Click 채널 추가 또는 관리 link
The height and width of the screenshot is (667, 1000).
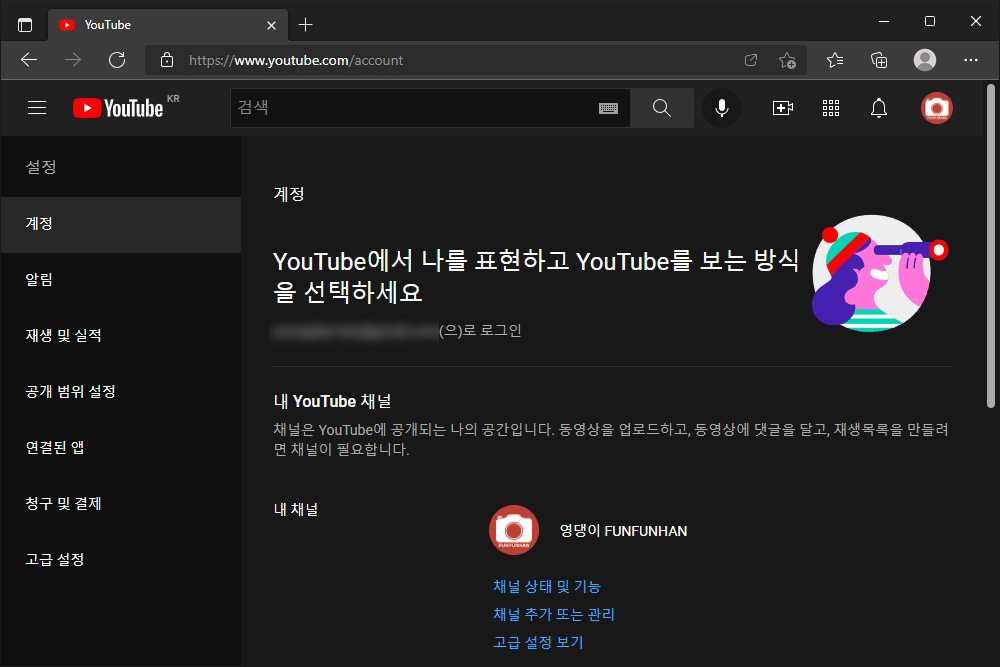click(554, 615)
